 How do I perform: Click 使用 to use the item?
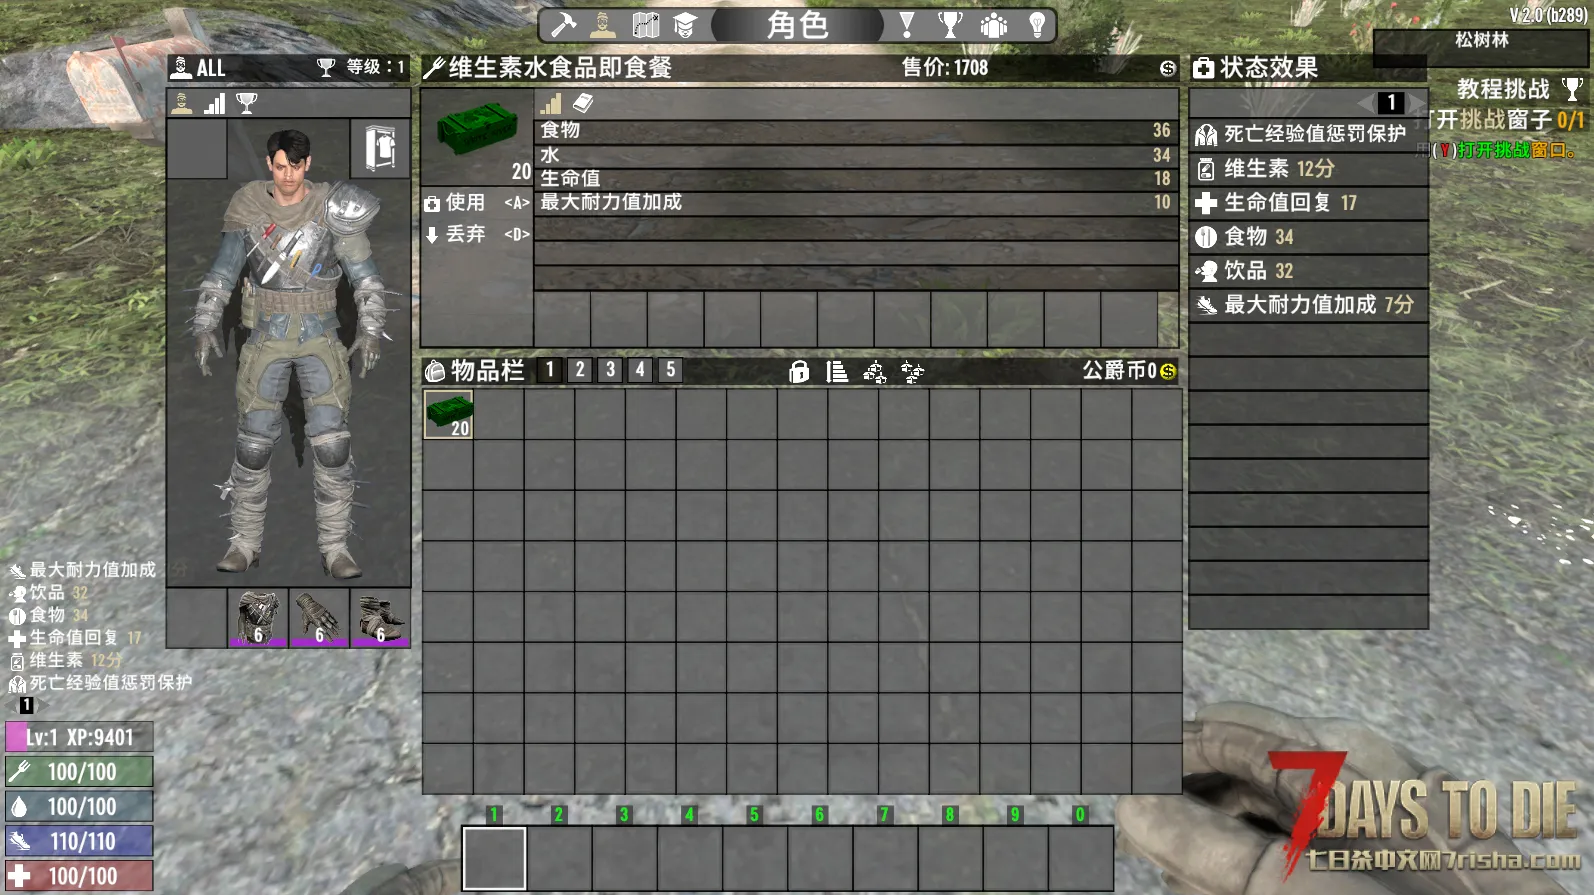coord(476,203)
